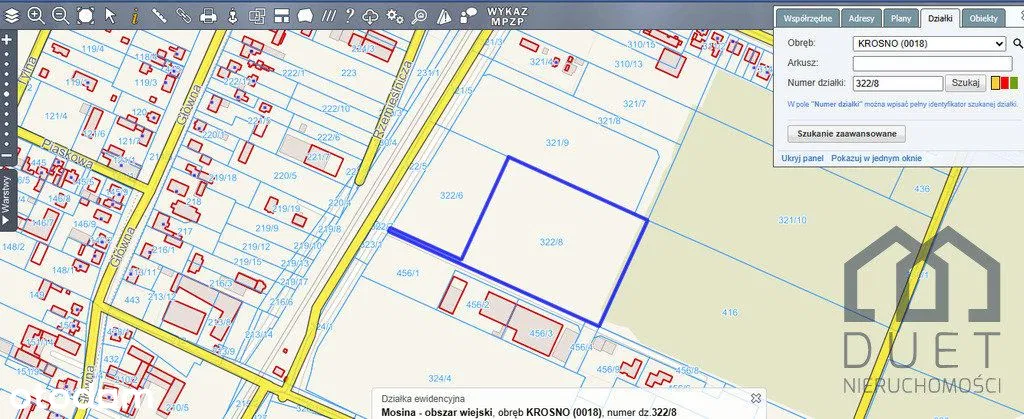Open the help question mark icon
This screenshot has height=419, width=1024.
point(348,15)
